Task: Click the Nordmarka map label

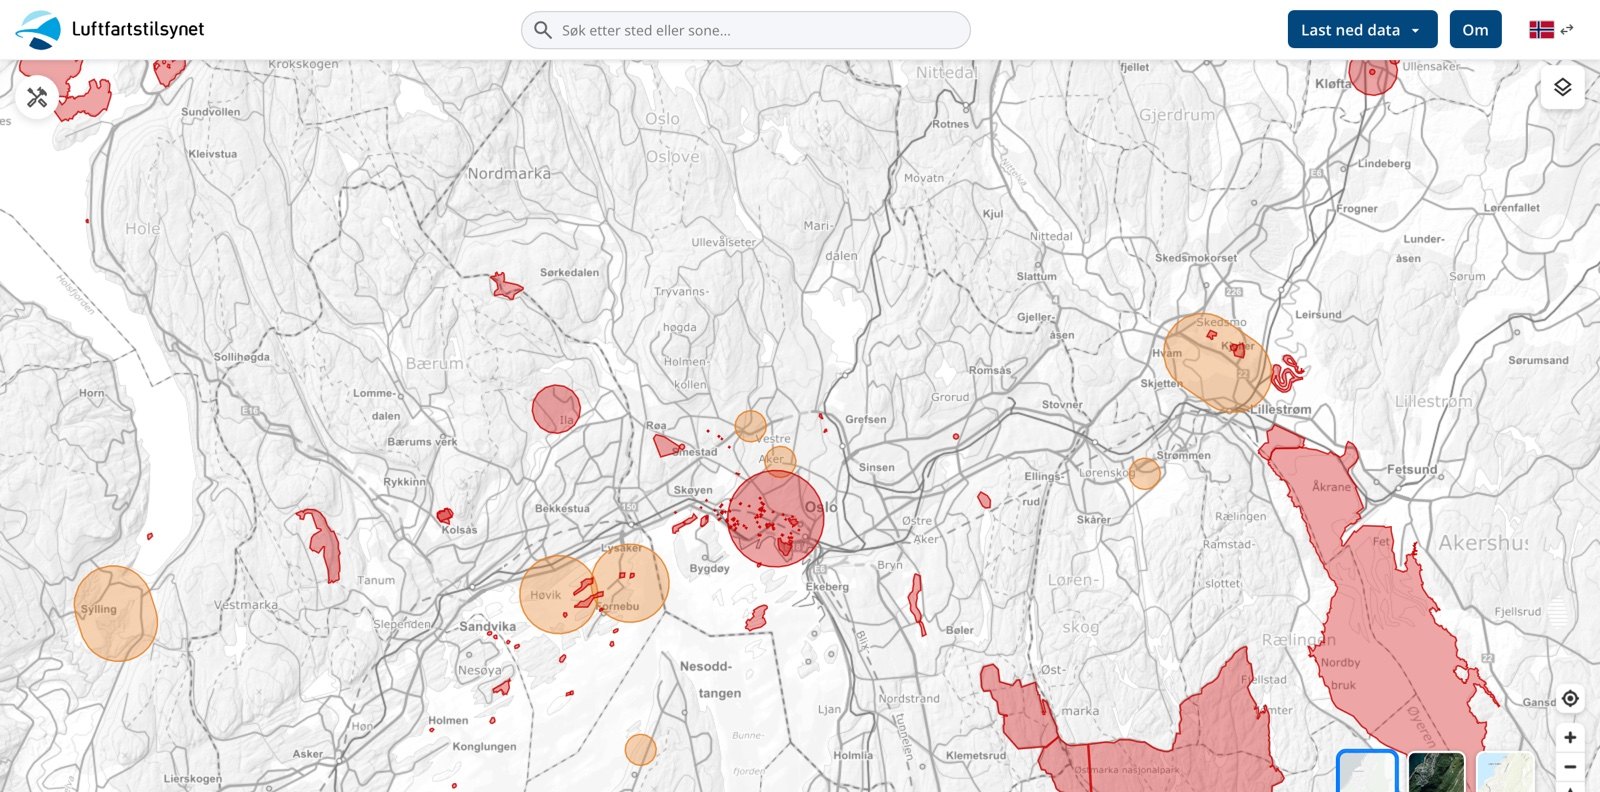Action: [509, 173]
